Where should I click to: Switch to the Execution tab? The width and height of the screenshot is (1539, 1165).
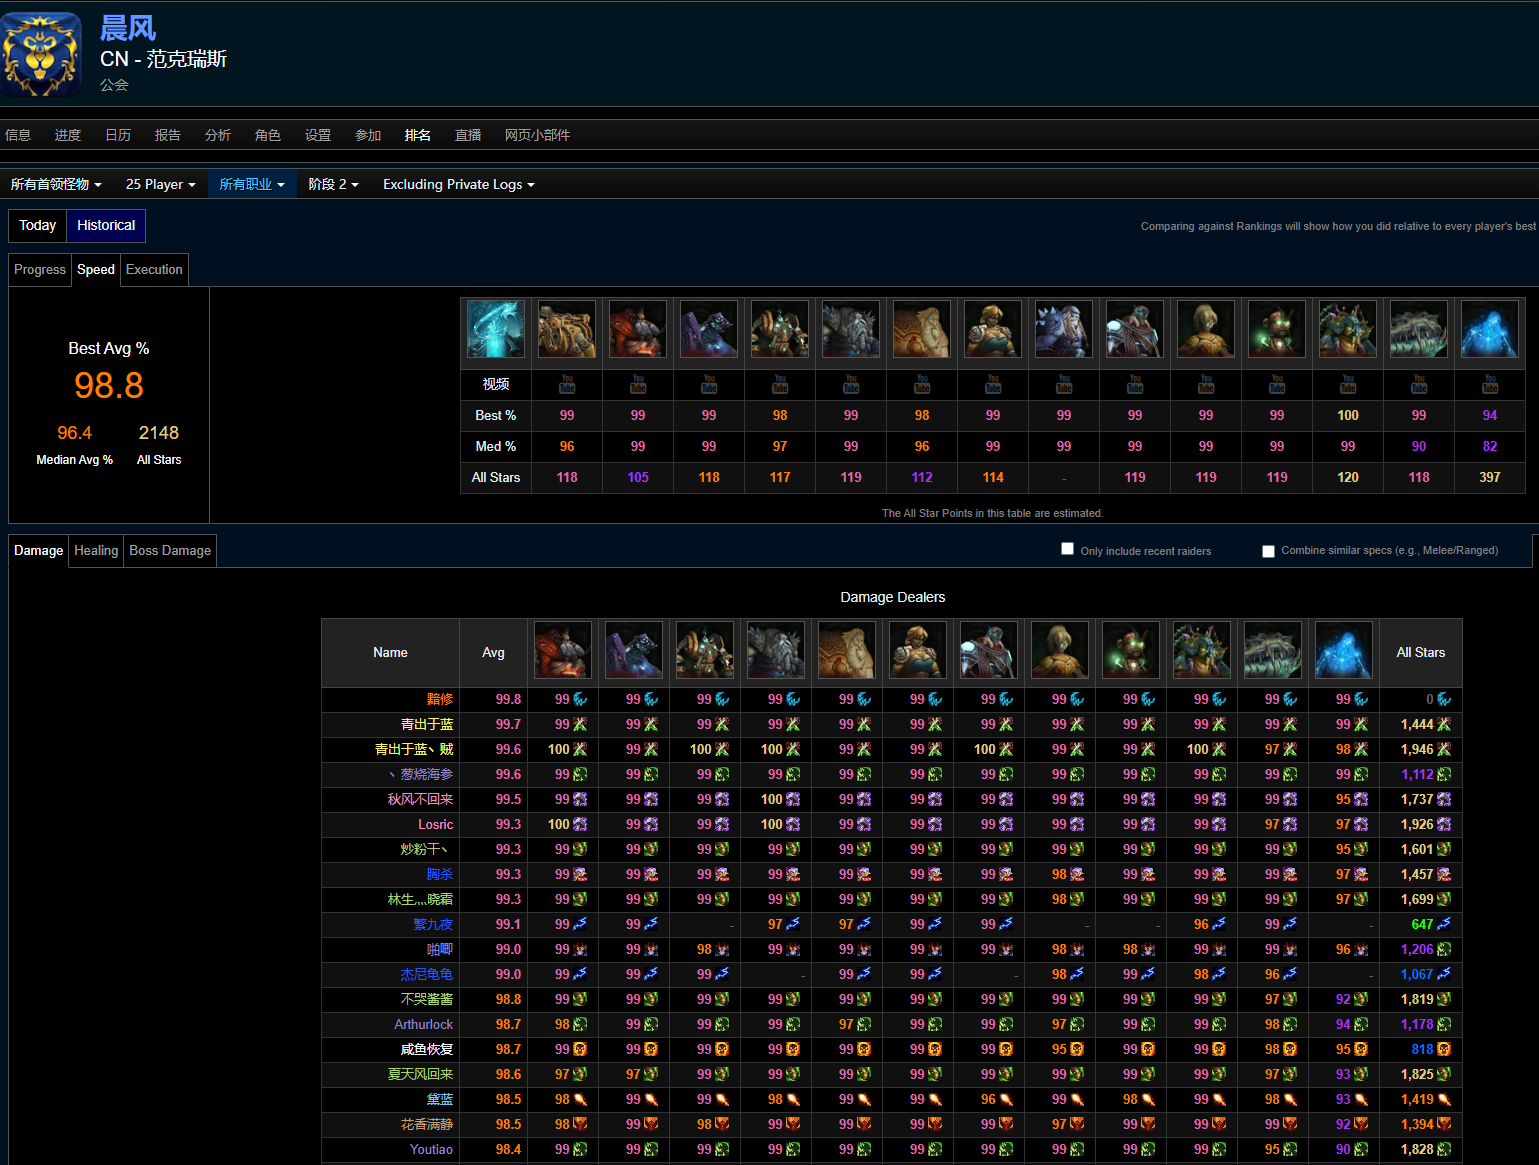154,270
